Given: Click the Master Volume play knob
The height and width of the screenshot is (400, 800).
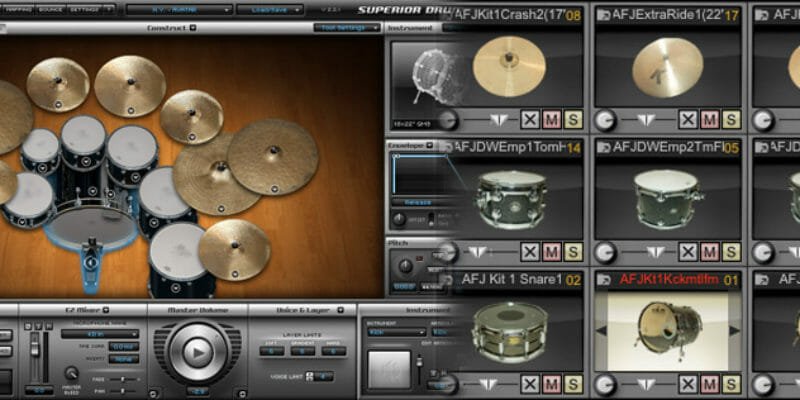Looking at the screenshot, I should pyautogui.click(x=197, y=352).
